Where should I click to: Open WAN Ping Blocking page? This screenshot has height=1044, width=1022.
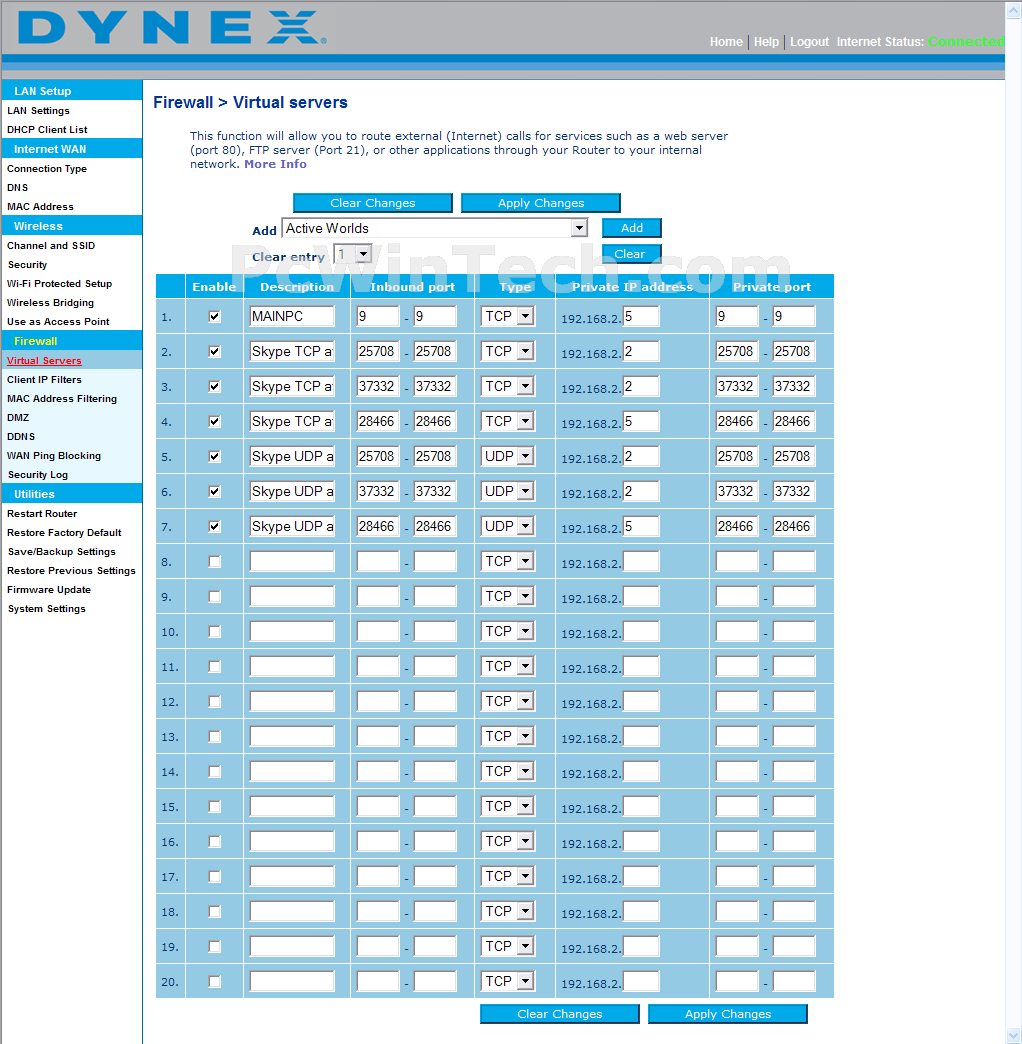(x=54, y=456)
